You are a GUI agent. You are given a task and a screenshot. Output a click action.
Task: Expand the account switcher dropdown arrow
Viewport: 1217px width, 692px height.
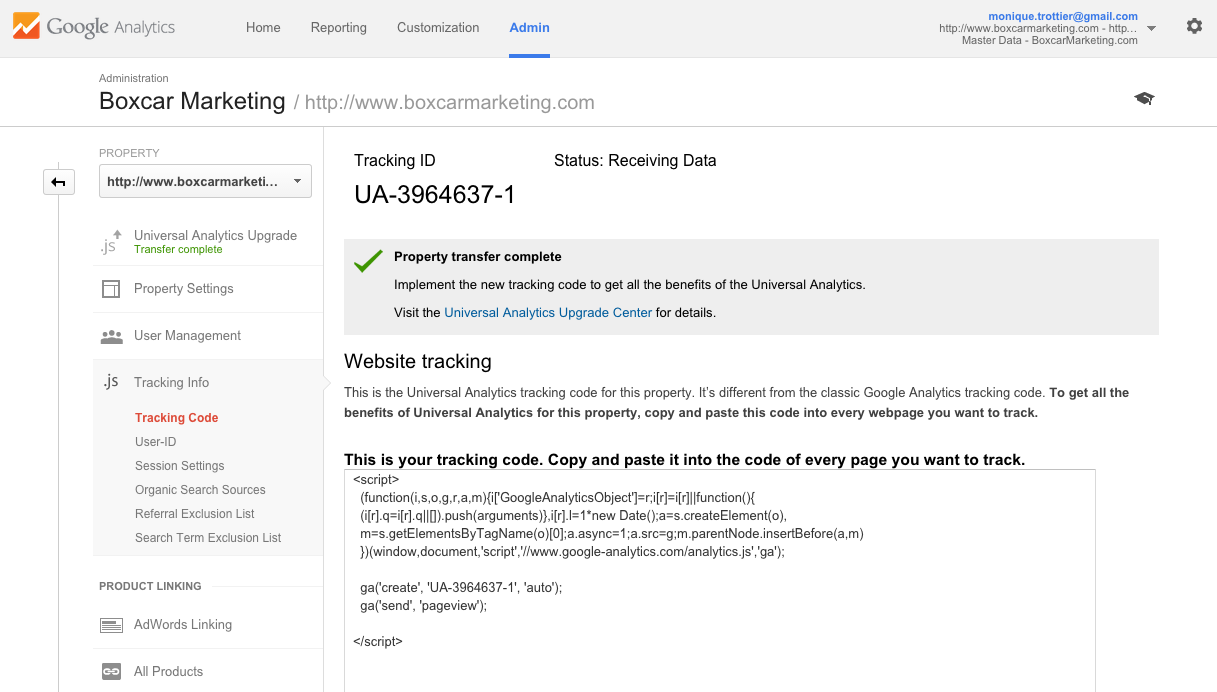point(1151,29)
